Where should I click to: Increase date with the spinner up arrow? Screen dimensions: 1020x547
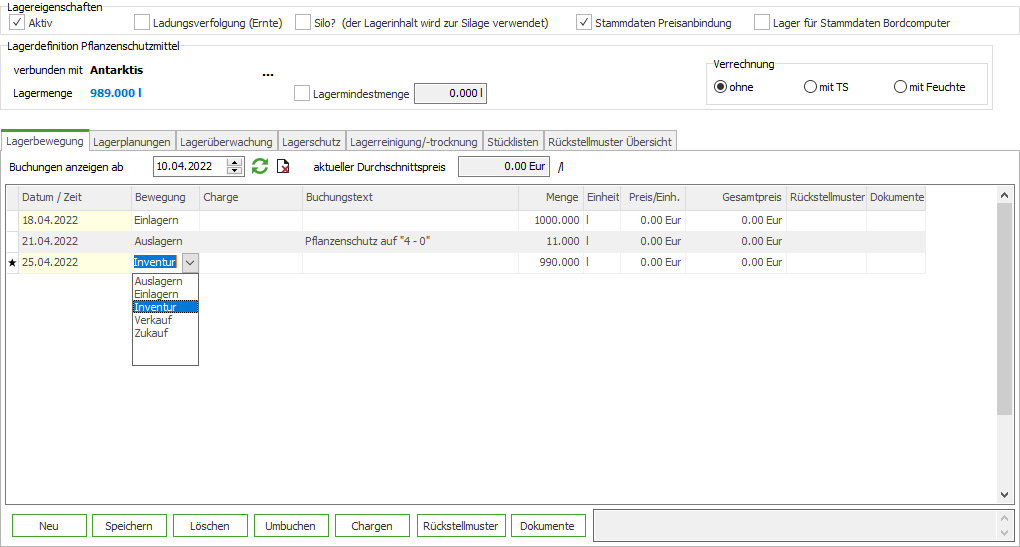(235, 162)
